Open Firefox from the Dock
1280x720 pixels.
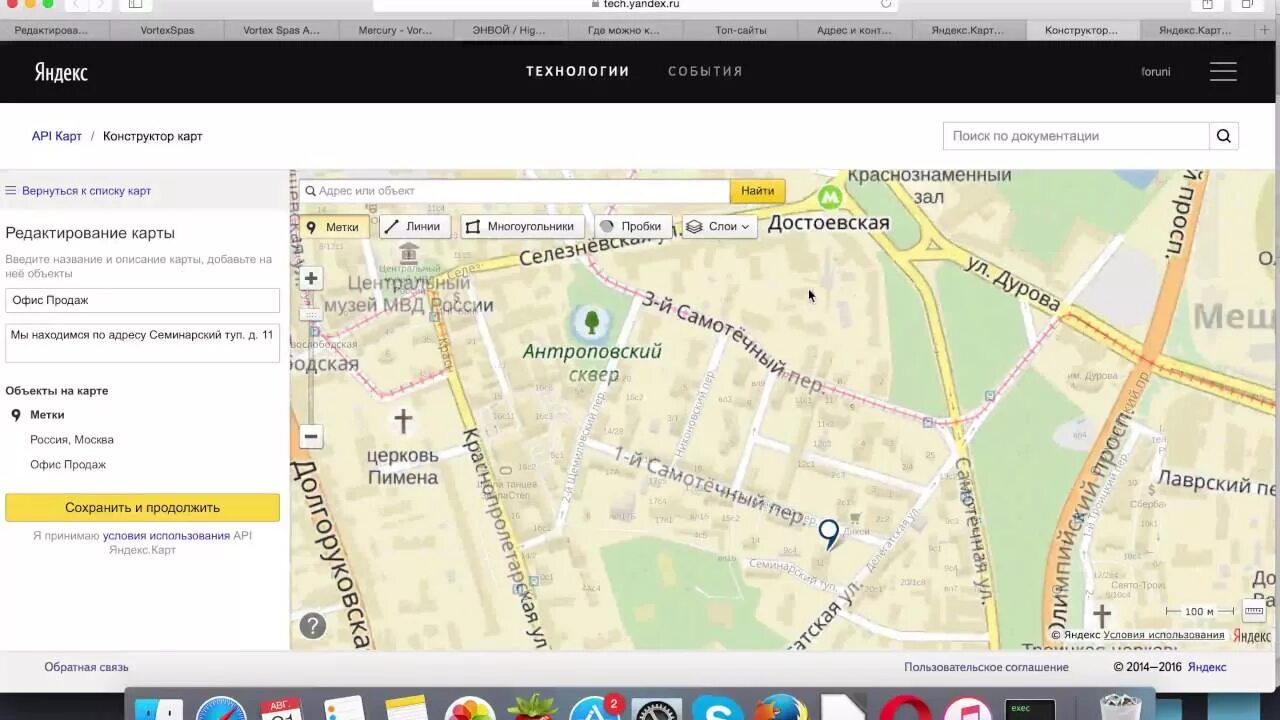pos(780,709)
